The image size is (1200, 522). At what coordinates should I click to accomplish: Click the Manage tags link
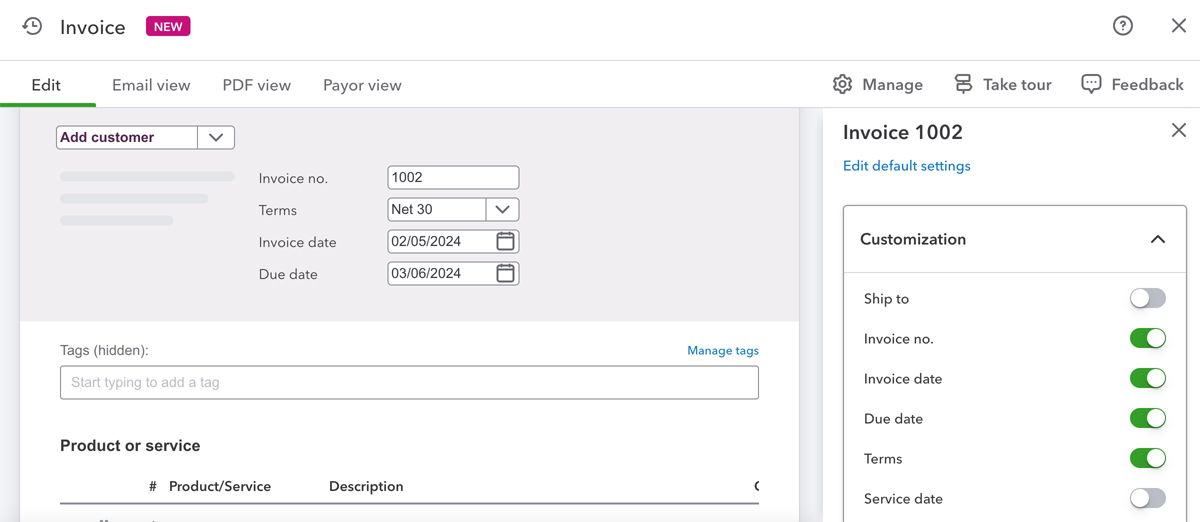(x=722, y=351)
